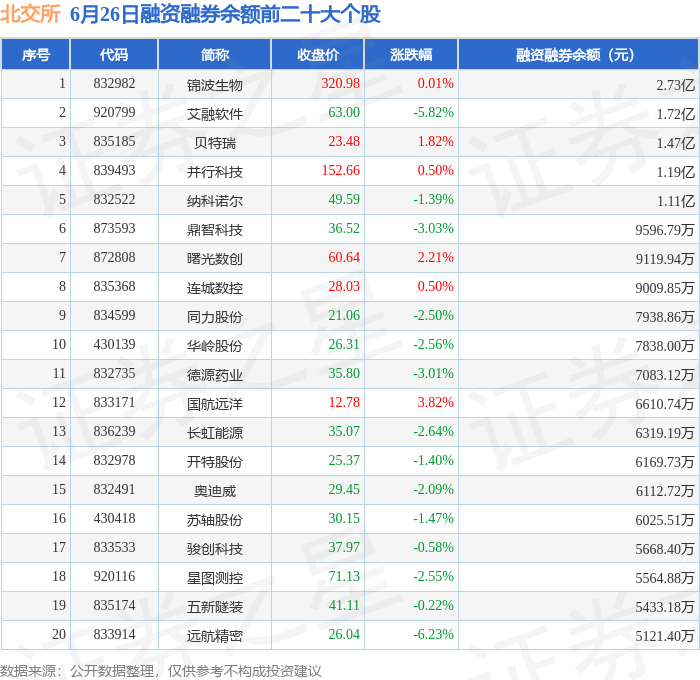Screen dimensions: 700x680
Task: Select stock name 贝特瑞
Action: (x=215, y=143)
